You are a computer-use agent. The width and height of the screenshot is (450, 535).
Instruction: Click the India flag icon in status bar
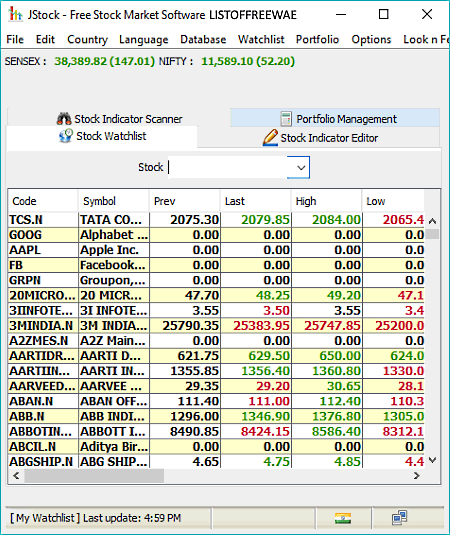click(343, 519)
